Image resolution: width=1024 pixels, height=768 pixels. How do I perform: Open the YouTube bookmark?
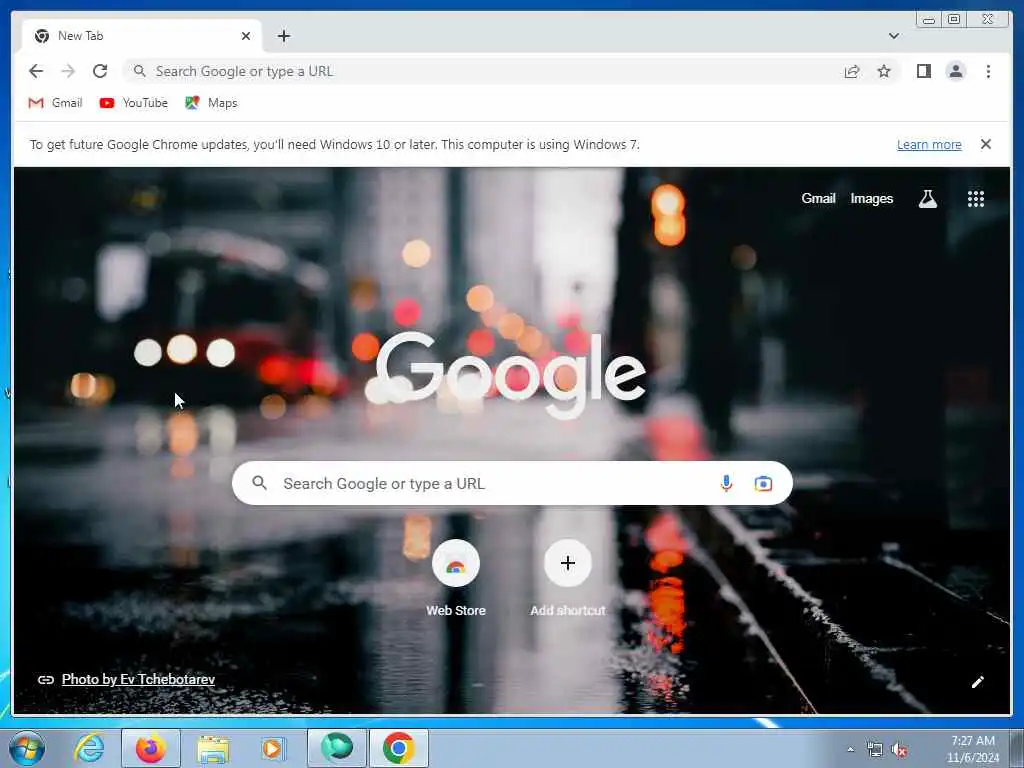[x=134, y=103]
